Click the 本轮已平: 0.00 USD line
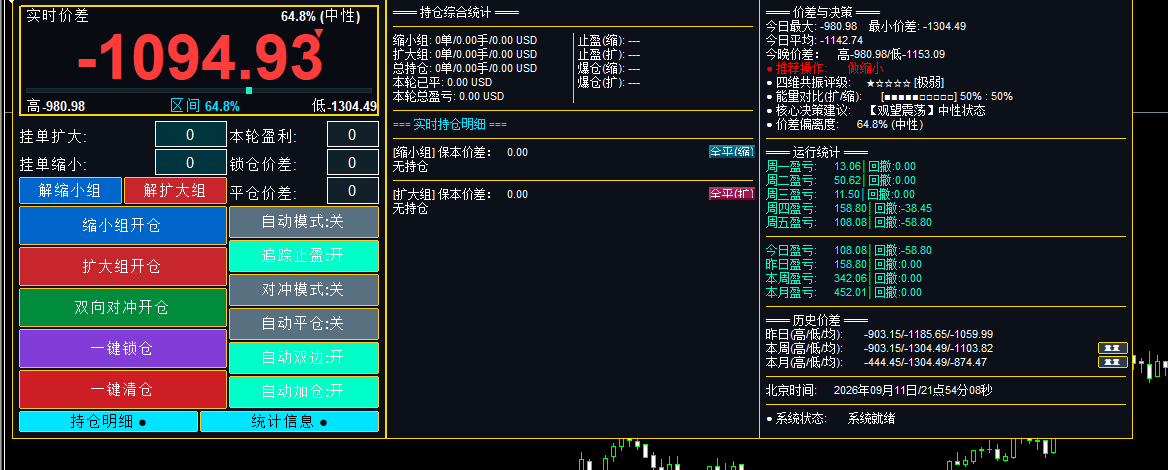 coord(442,82)
